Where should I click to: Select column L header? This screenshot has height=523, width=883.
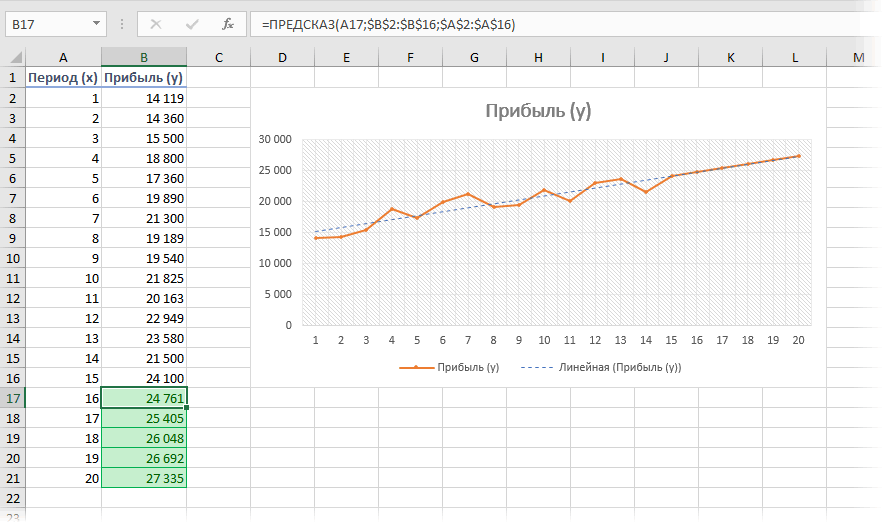(795, 58)
